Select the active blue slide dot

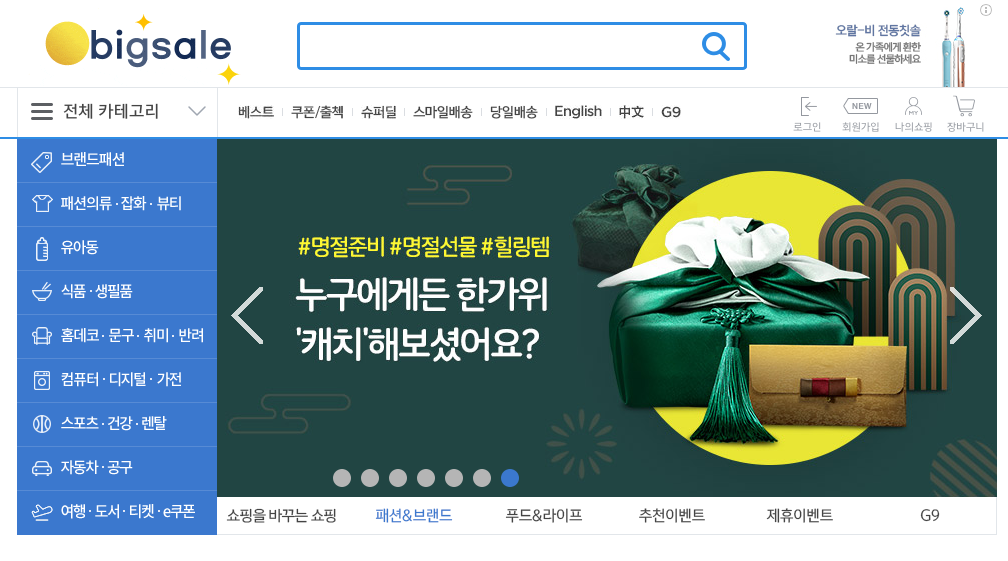(x=510, y=478)
